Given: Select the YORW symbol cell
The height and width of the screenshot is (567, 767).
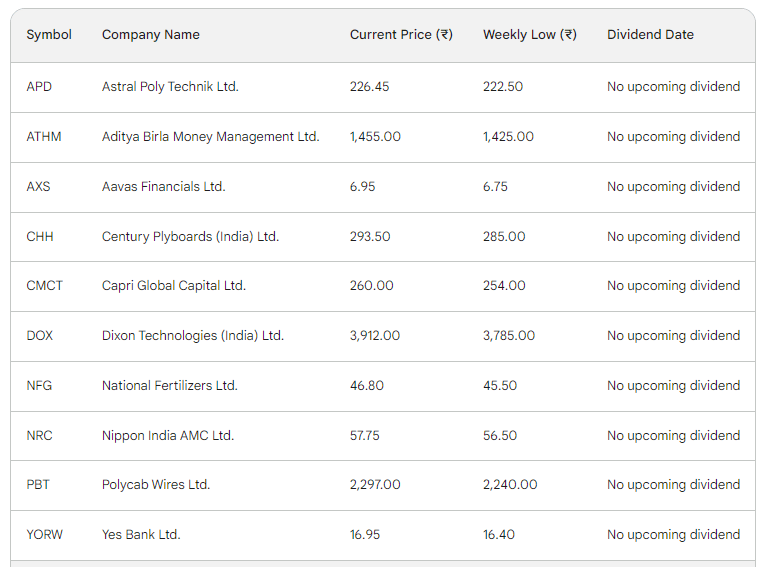Looking at the screenshot, I should pos(45,535).
